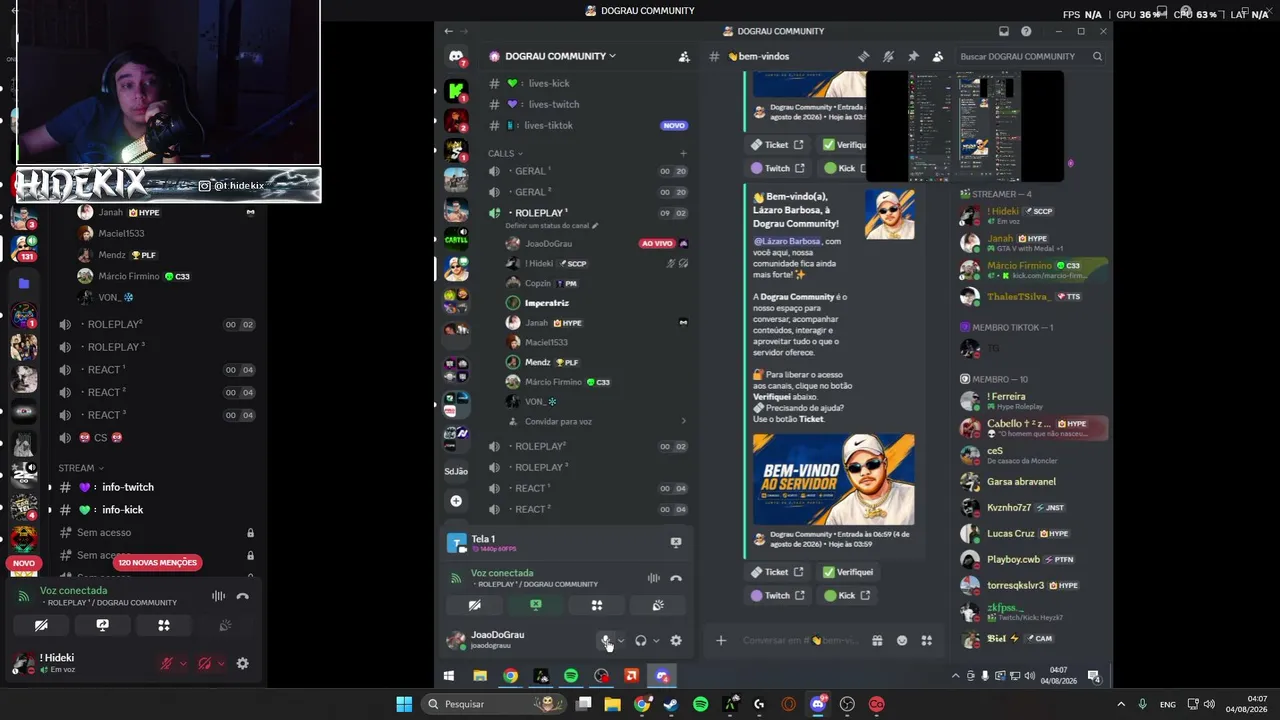Click Convidar para voz in ROLEPLAY channel
The width and height of the screenshot is (1280, 720).
(x=558, y=422)
